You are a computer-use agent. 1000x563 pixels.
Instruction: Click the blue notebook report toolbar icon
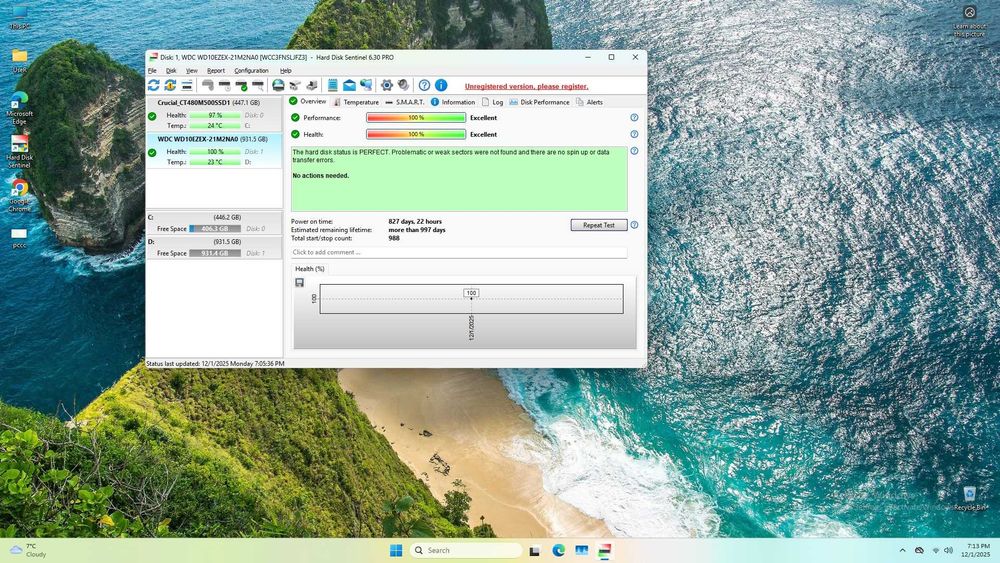point(332,85)
